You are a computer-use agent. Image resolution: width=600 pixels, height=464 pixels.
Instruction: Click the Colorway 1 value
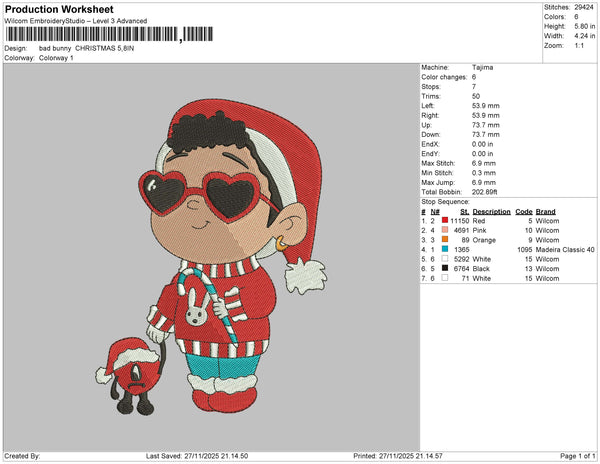pos(56,58)
